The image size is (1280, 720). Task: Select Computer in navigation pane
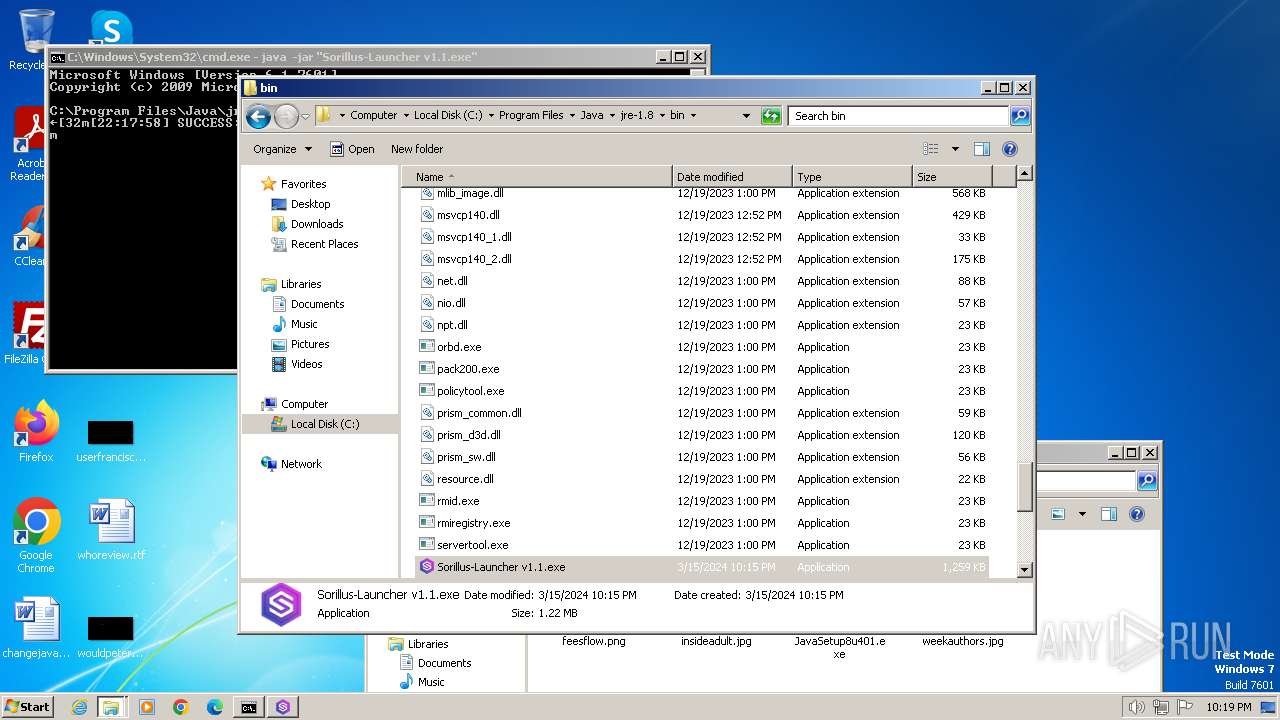pyautogui.click(x=304, y=404)
